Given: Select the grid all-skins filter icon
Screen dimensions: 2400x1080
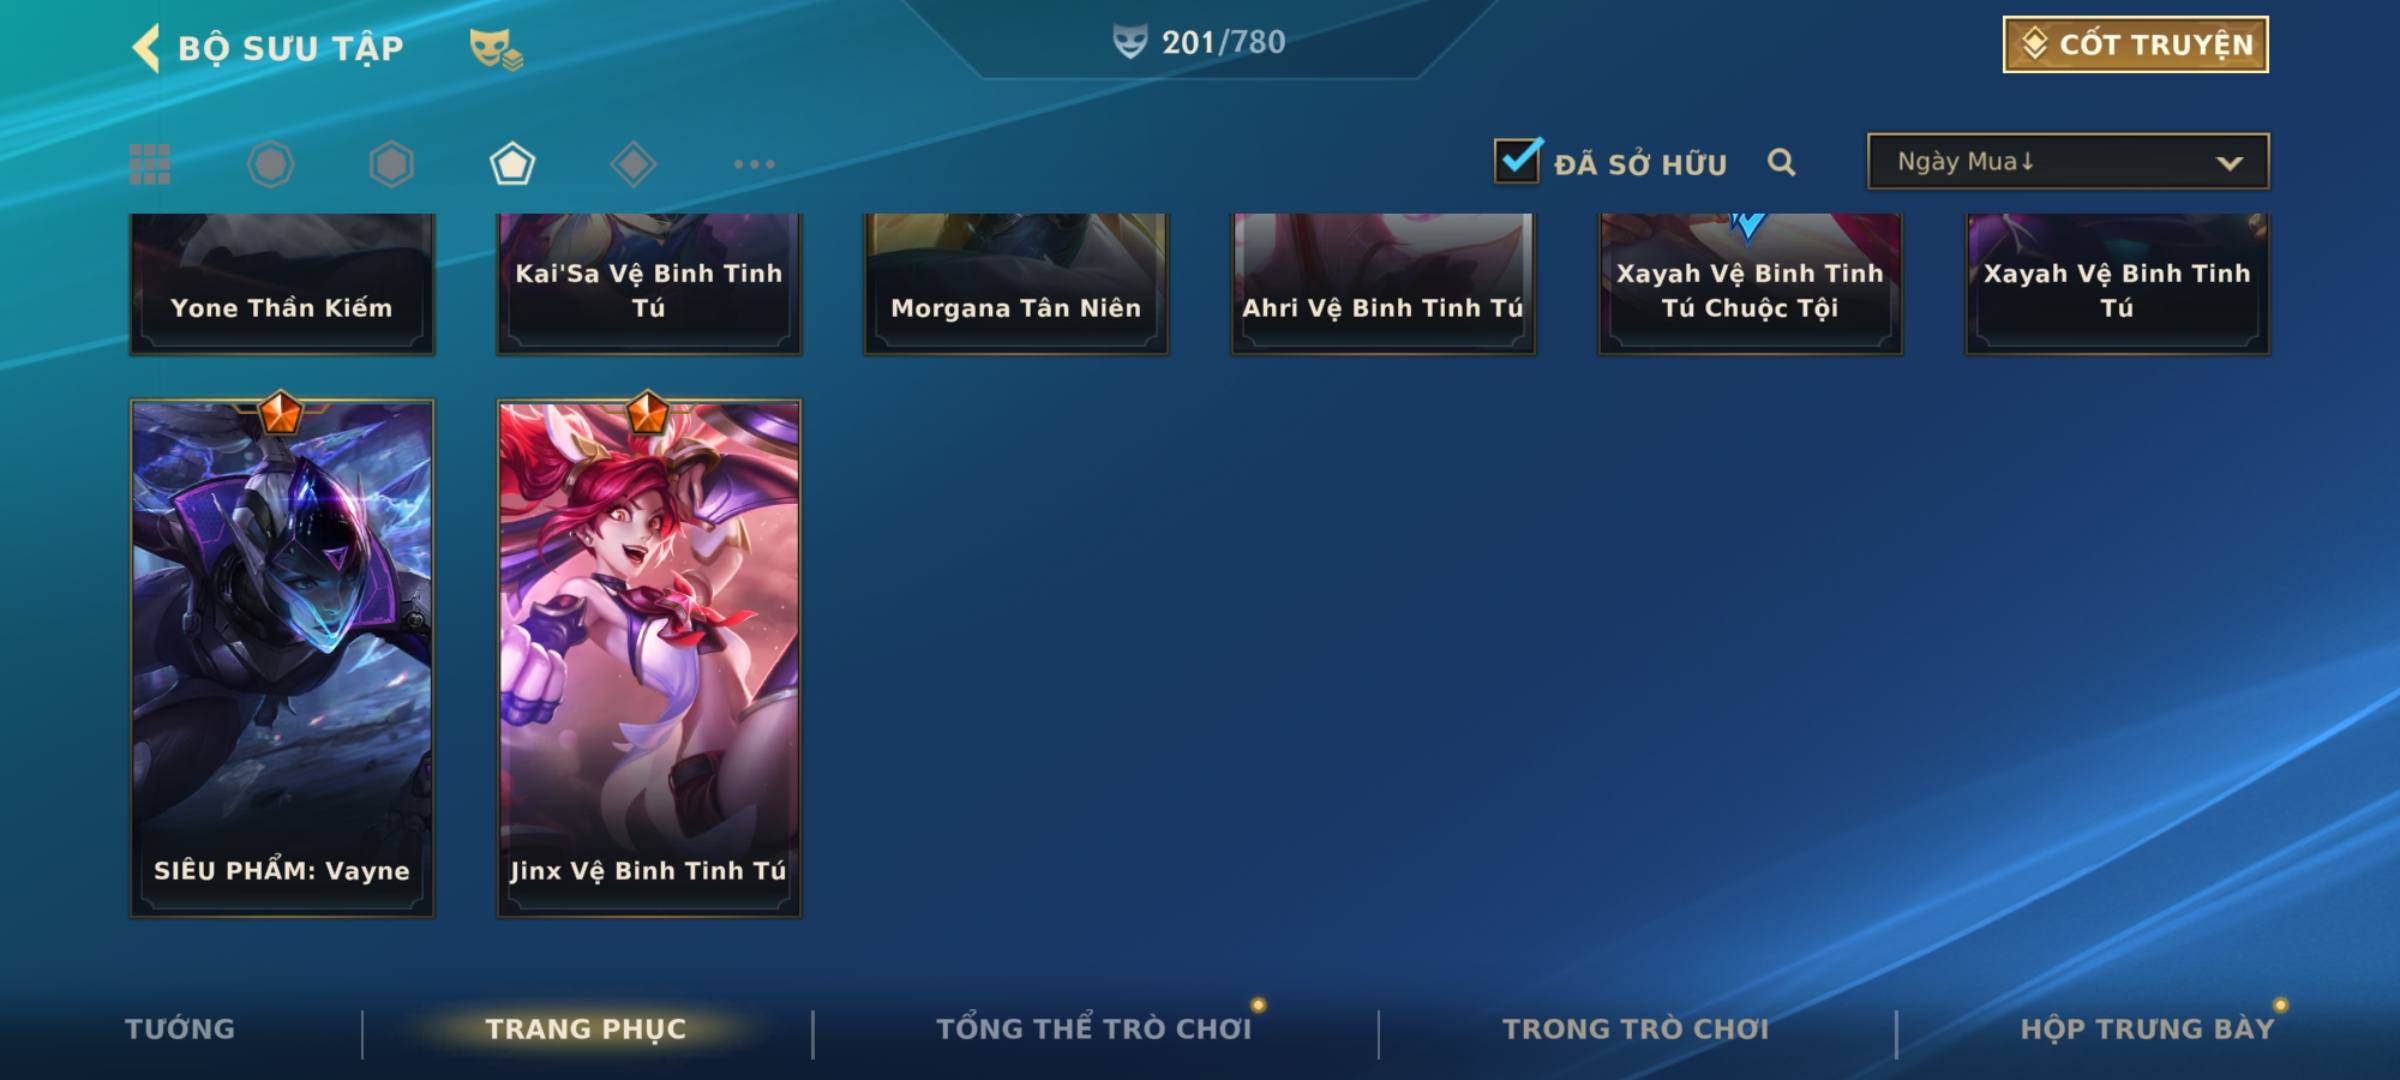Looking at the screenshot, I should (x=150, y=164).
